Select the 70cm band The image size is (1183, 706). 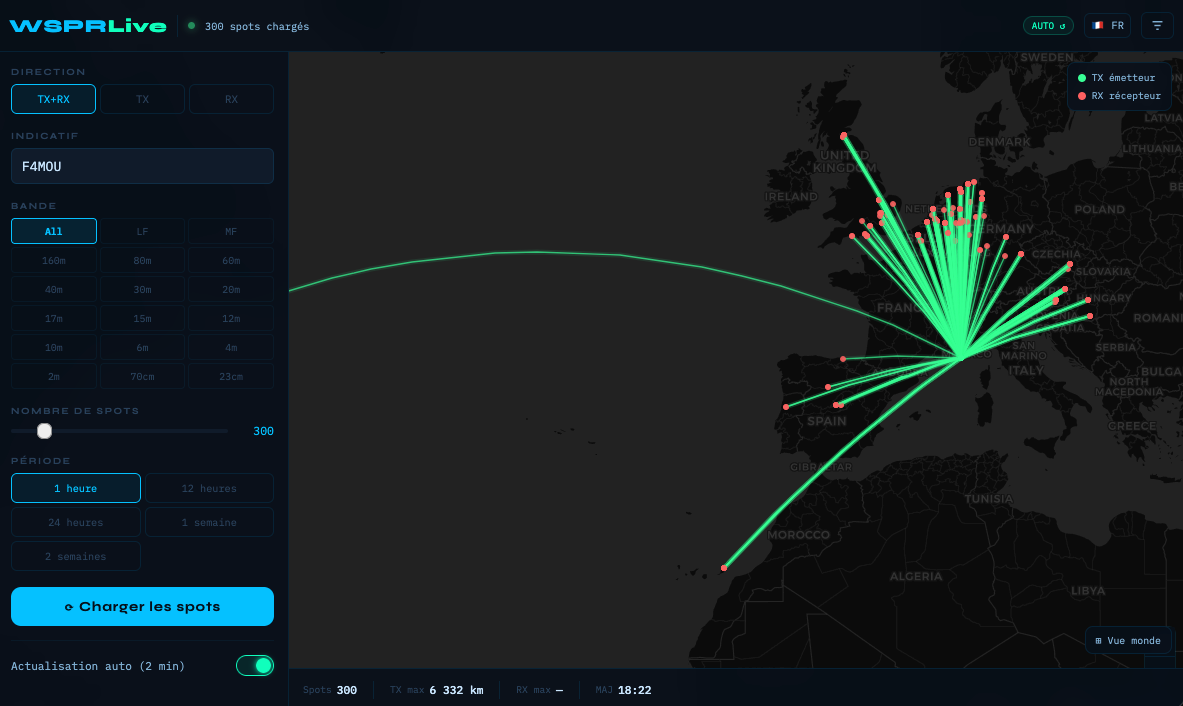pos(142,376)
